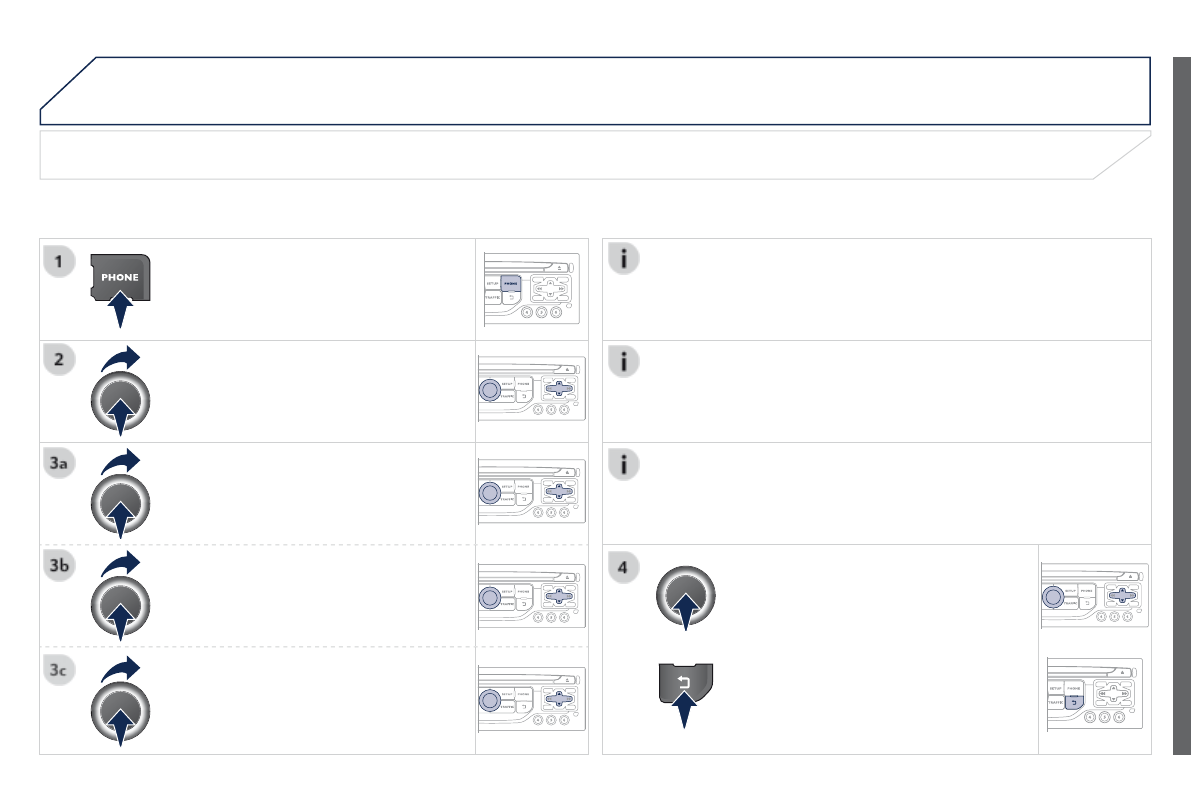Click the step 4 number badge
Screen dimensions: 1191x794
pyautogui.click(x=624, y=567)
